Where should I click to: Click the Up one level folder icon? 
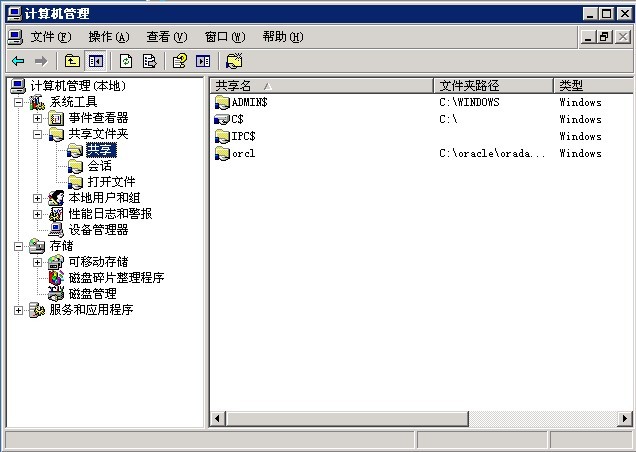(72, 61)
